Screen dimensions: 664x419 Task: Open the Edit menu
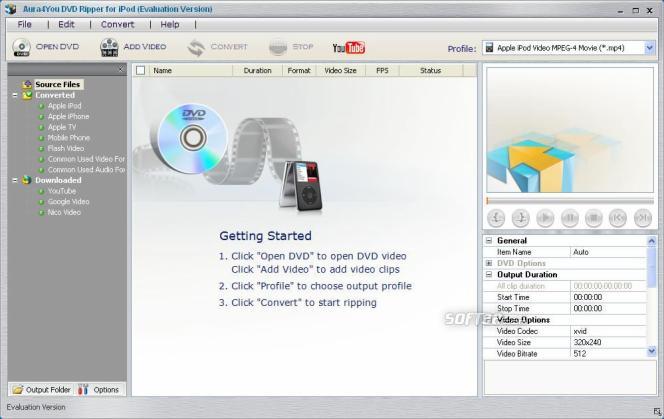pyautogui.click(x=66, y=25)
